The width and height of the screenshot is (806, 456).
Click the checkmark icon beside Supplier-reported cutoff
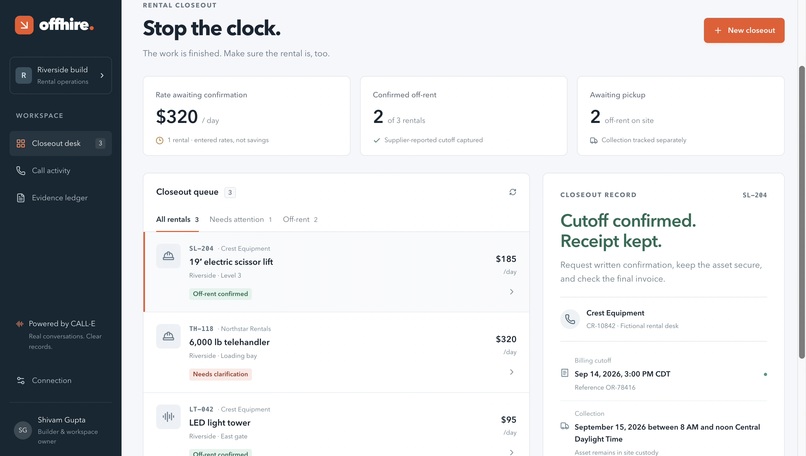(x=377, y=140)
